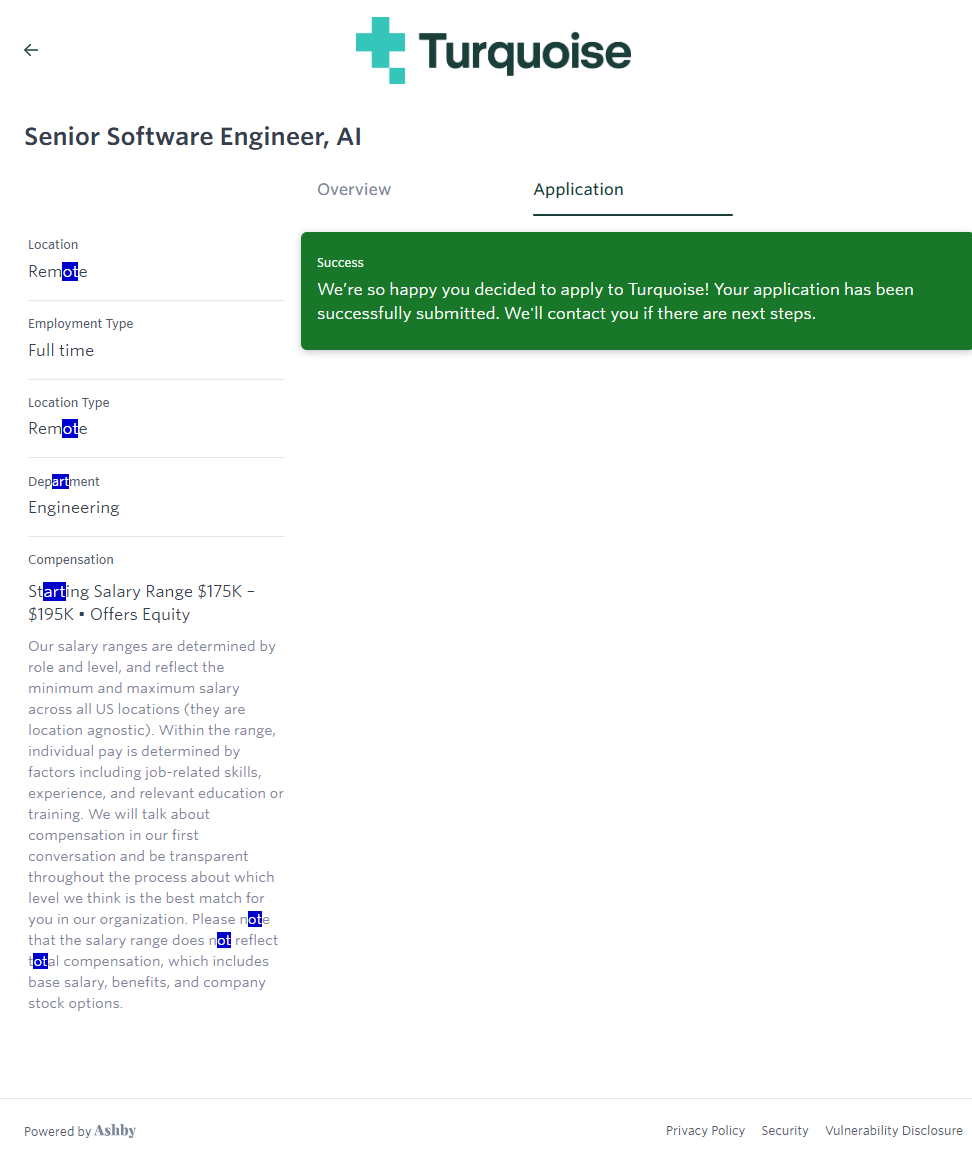Click the Senior Software Engineer, AI heading
972x1165 pixels.
pyautogui.click(x=193, y=137)
